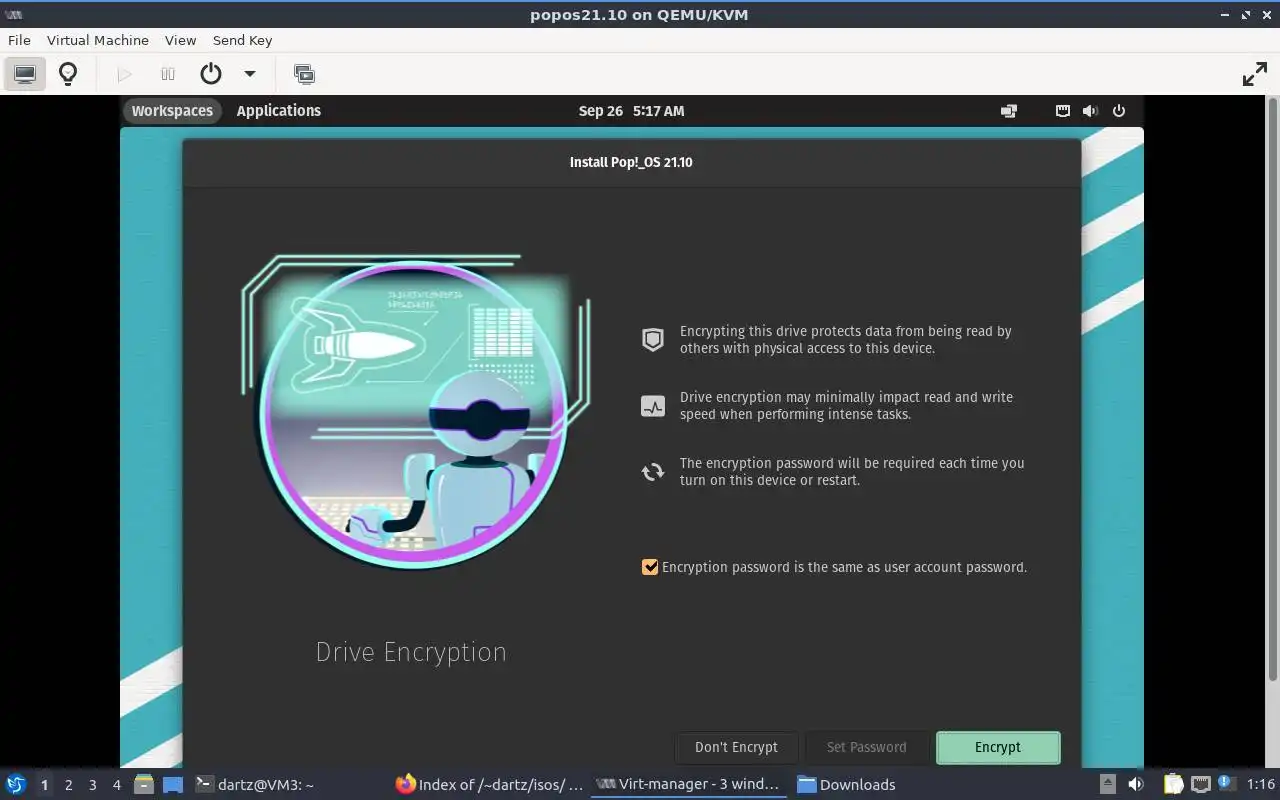Viewport: 1280px width, 800px height.
Task: Open the View menu
Action: click(x=180, y=40)
